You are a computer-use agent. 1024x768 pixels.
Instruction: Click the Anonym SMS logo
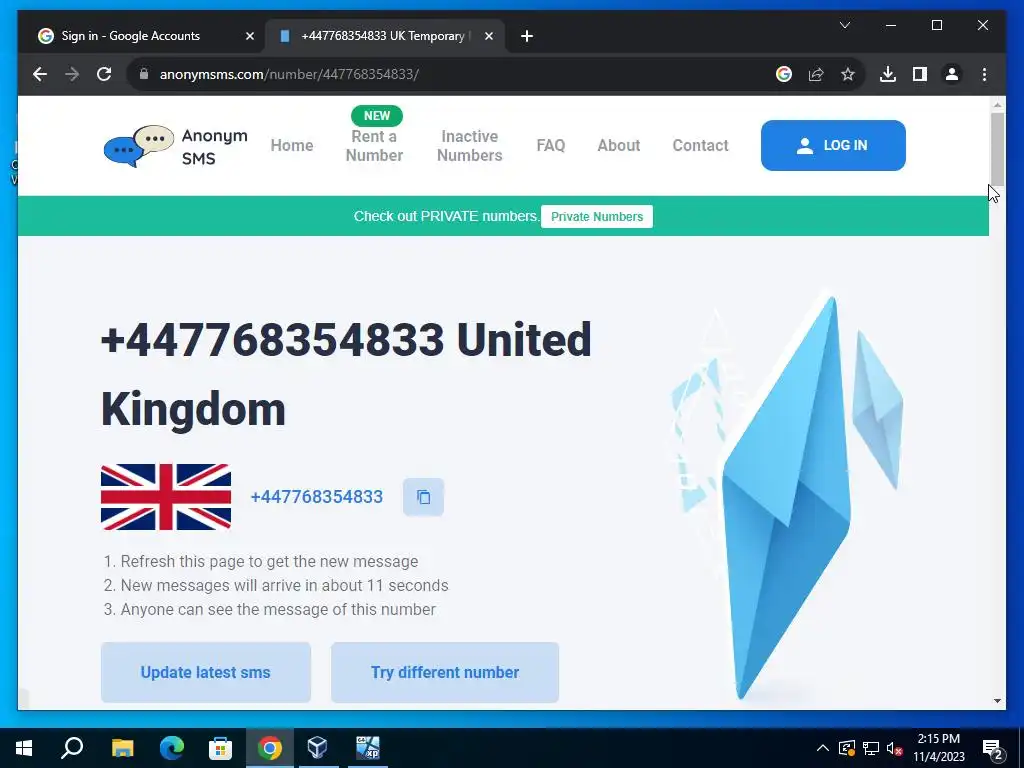[176, 146]
